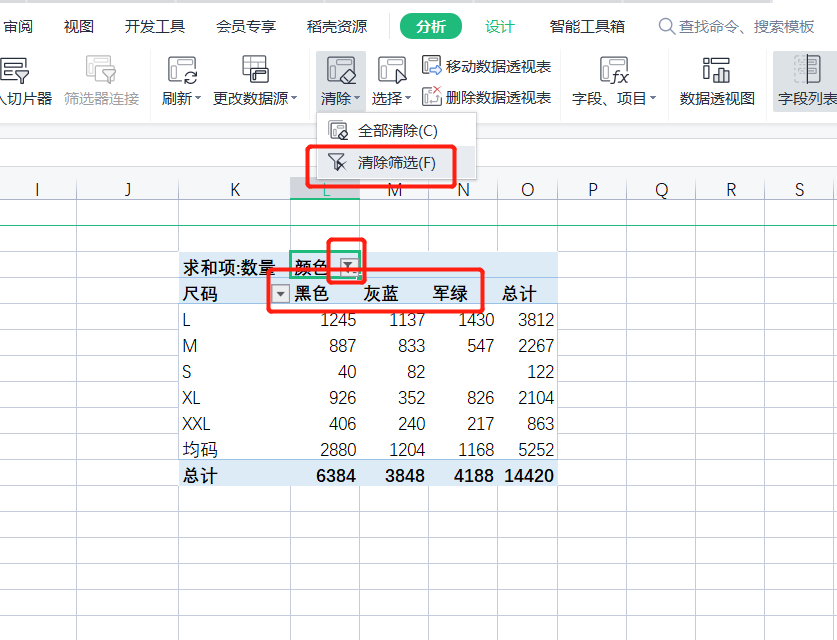
Task: Choose 清除筛选(F) from the menu
Action: point(396,163)
